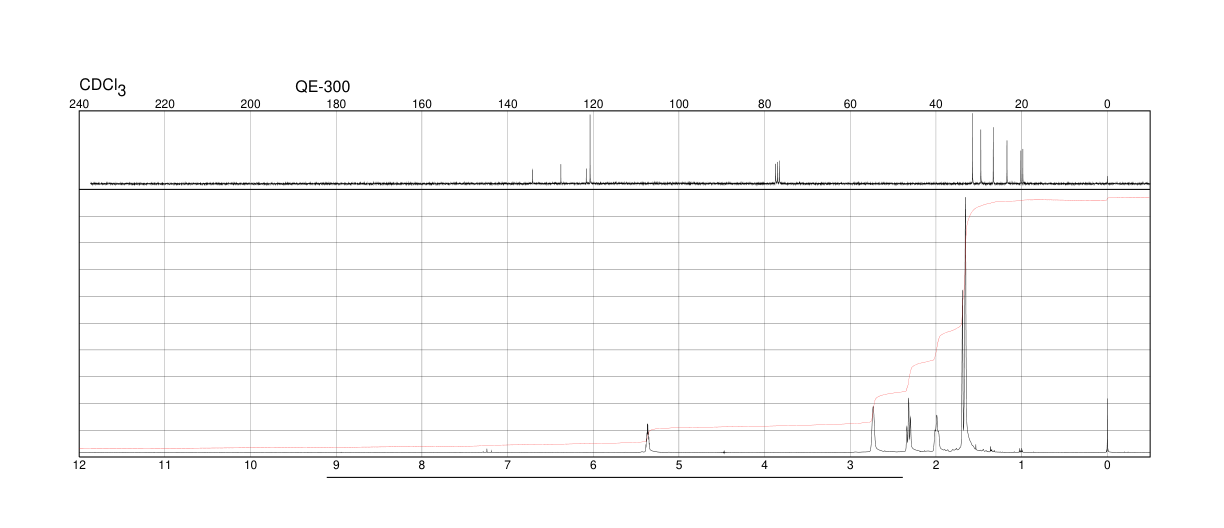1224x528 pixels.
Task: Select the 100 tick label on carbon axis
Action: pyautogui.click(x=679, y=104)
